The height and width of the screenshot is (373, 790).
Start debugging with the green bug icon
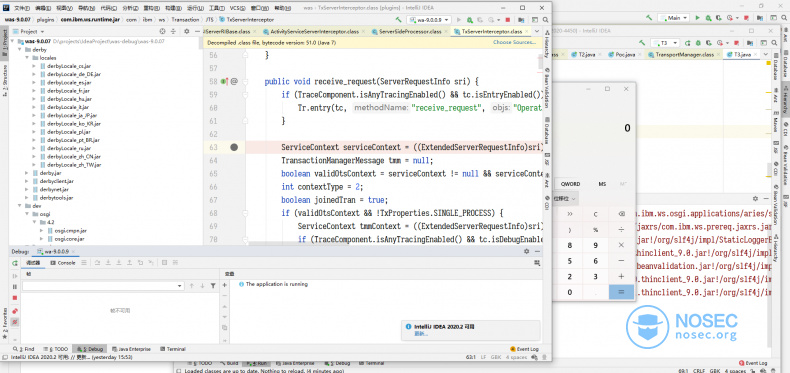coord(470,20)
